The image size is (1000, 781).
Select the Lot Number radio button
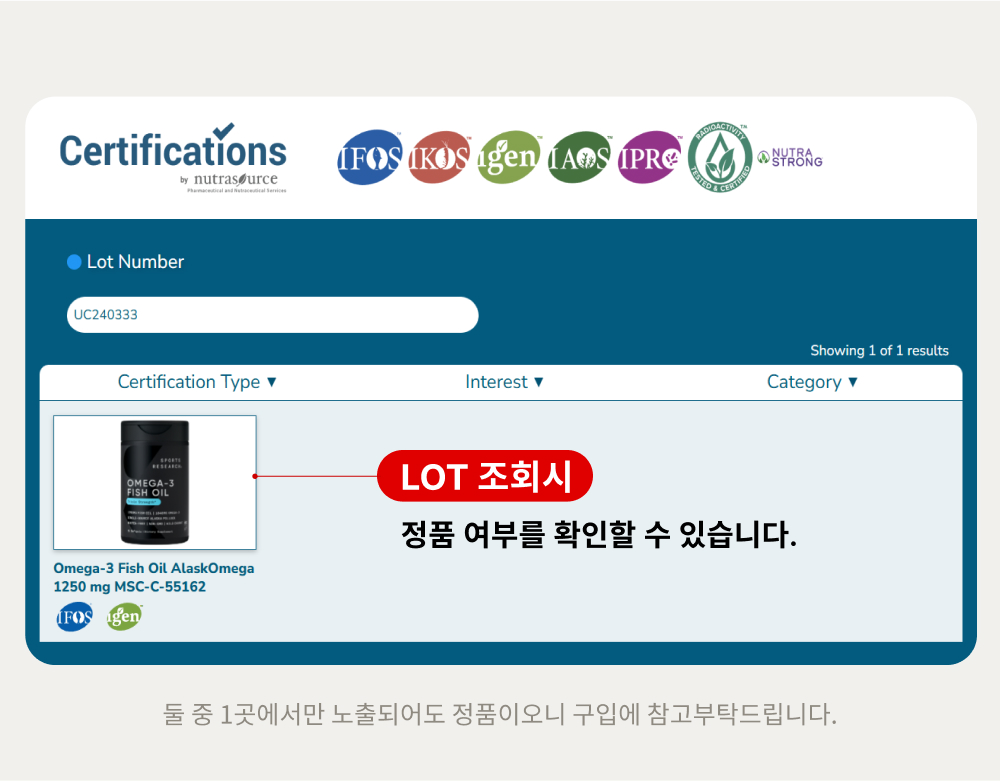pos(74,262)
